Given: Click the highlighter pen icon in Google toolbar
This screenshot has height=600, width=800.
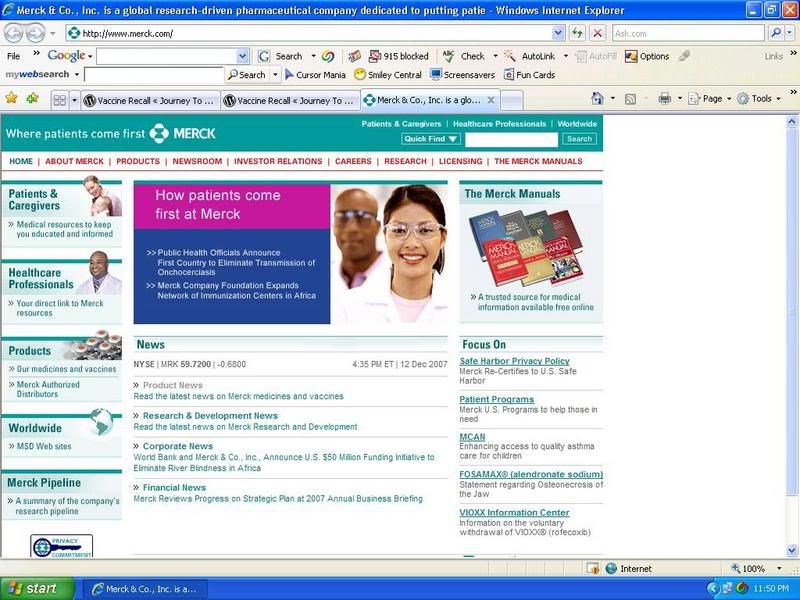Looking at the screenshot, I should point(685,56).
